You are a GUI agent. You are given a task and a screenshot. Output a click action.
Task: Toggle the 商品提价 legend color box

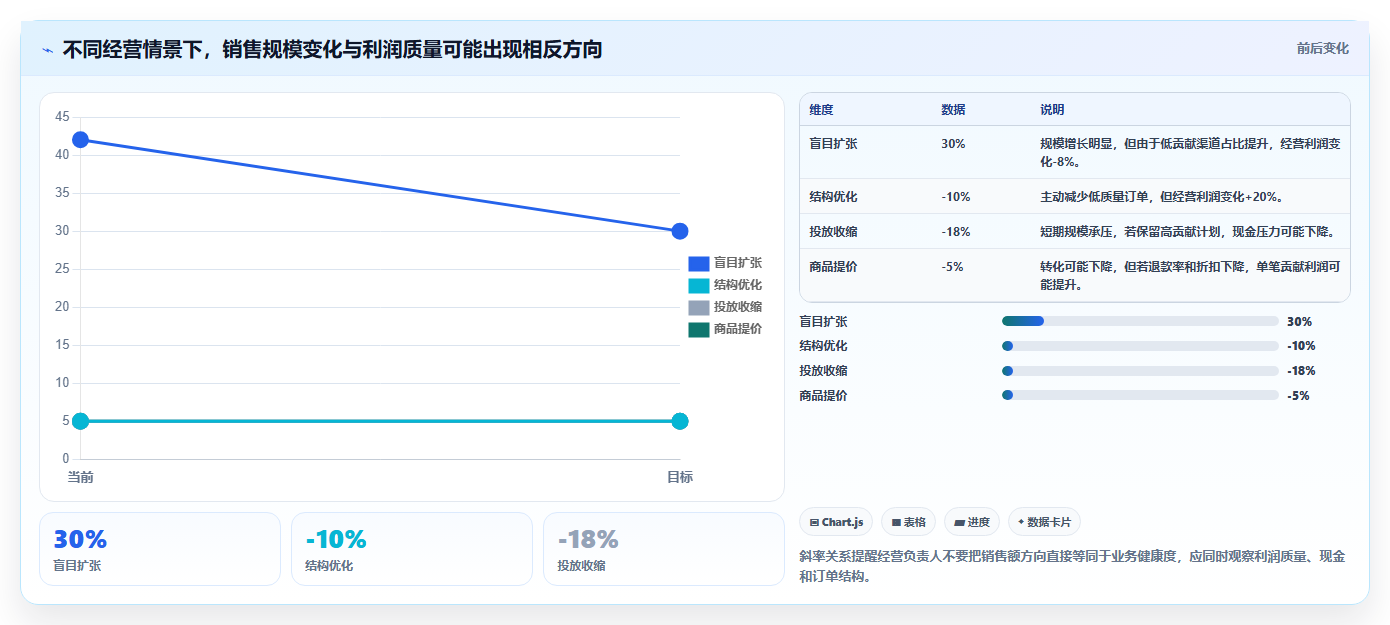[x=698, y=329]
